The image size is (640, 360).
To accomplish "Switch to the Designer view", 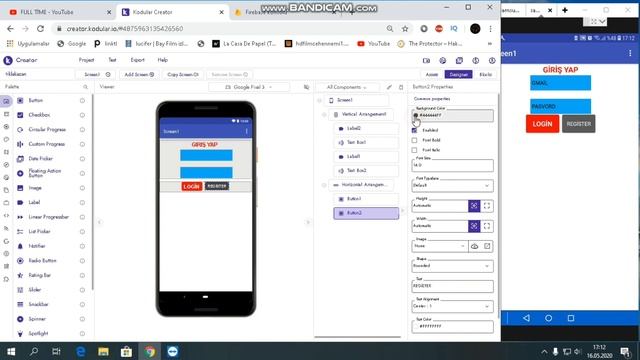I will click(459, 74).
